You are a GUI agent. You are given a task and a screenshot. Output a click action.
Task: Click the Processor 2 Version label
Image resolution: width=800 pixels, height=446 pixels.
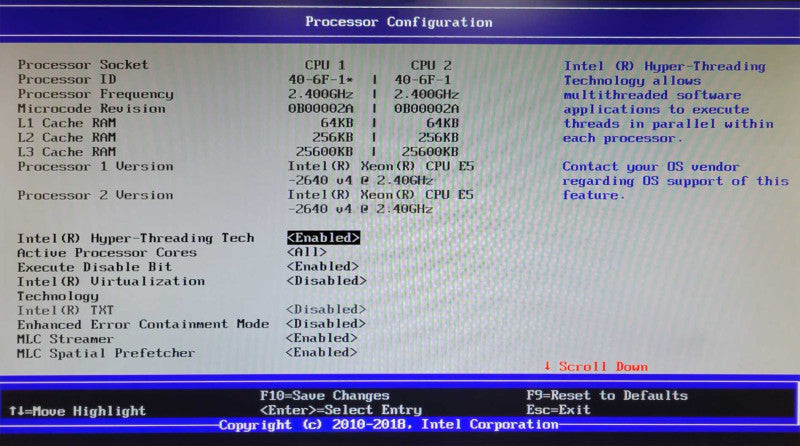[95, 195]
